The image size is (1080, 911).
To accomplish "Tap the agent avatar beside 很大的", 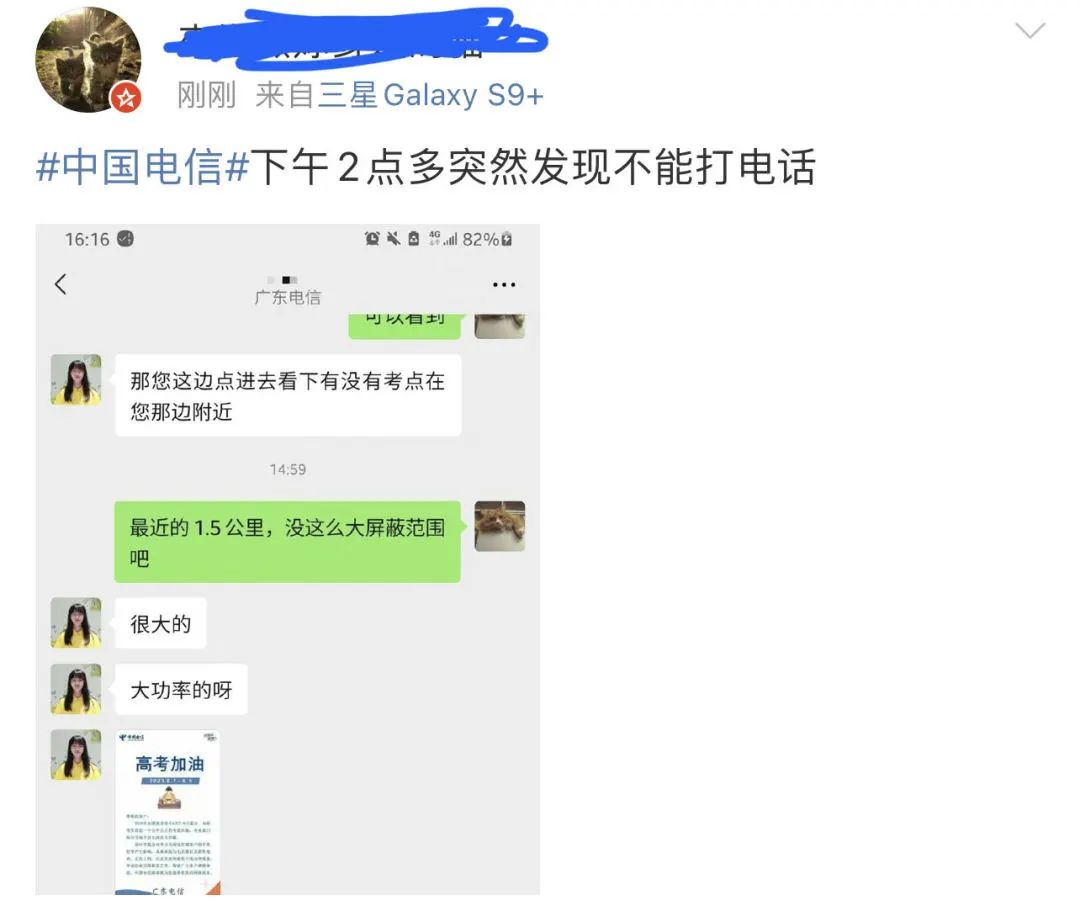I will click(76, 623).
